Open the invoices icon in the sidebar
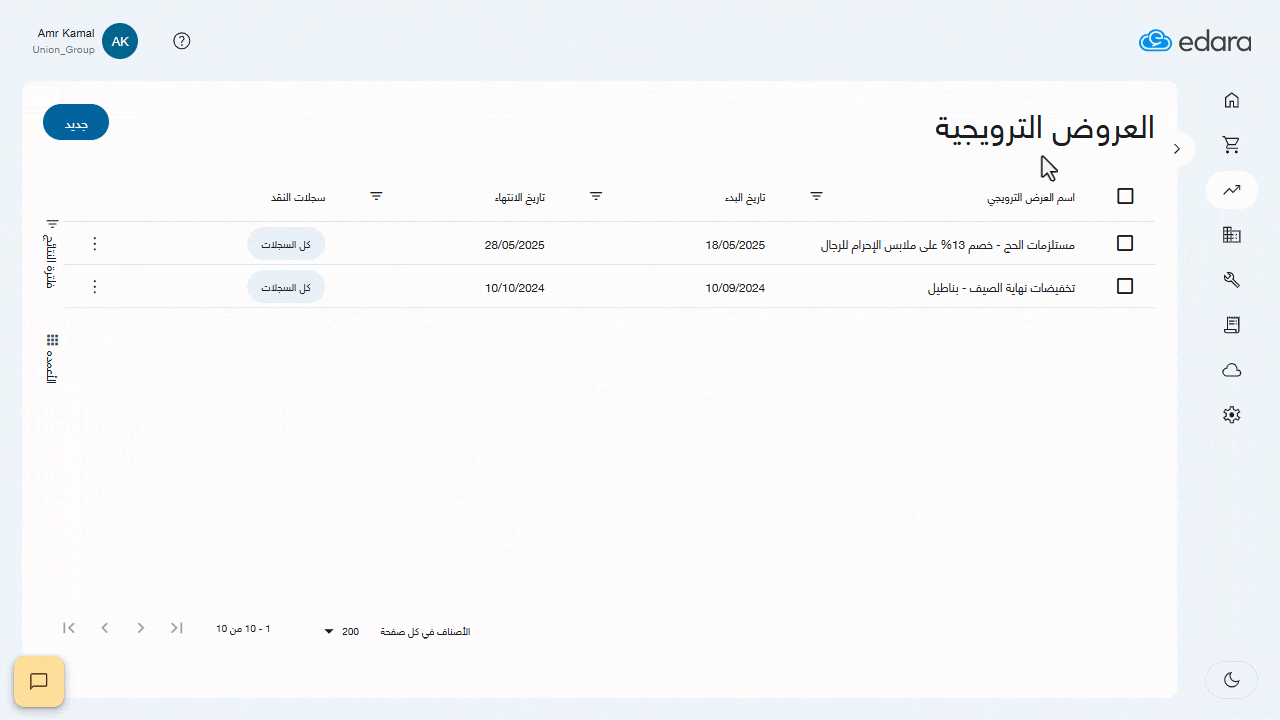This screenshot has height=720, width=1280. pos(1231,324)
